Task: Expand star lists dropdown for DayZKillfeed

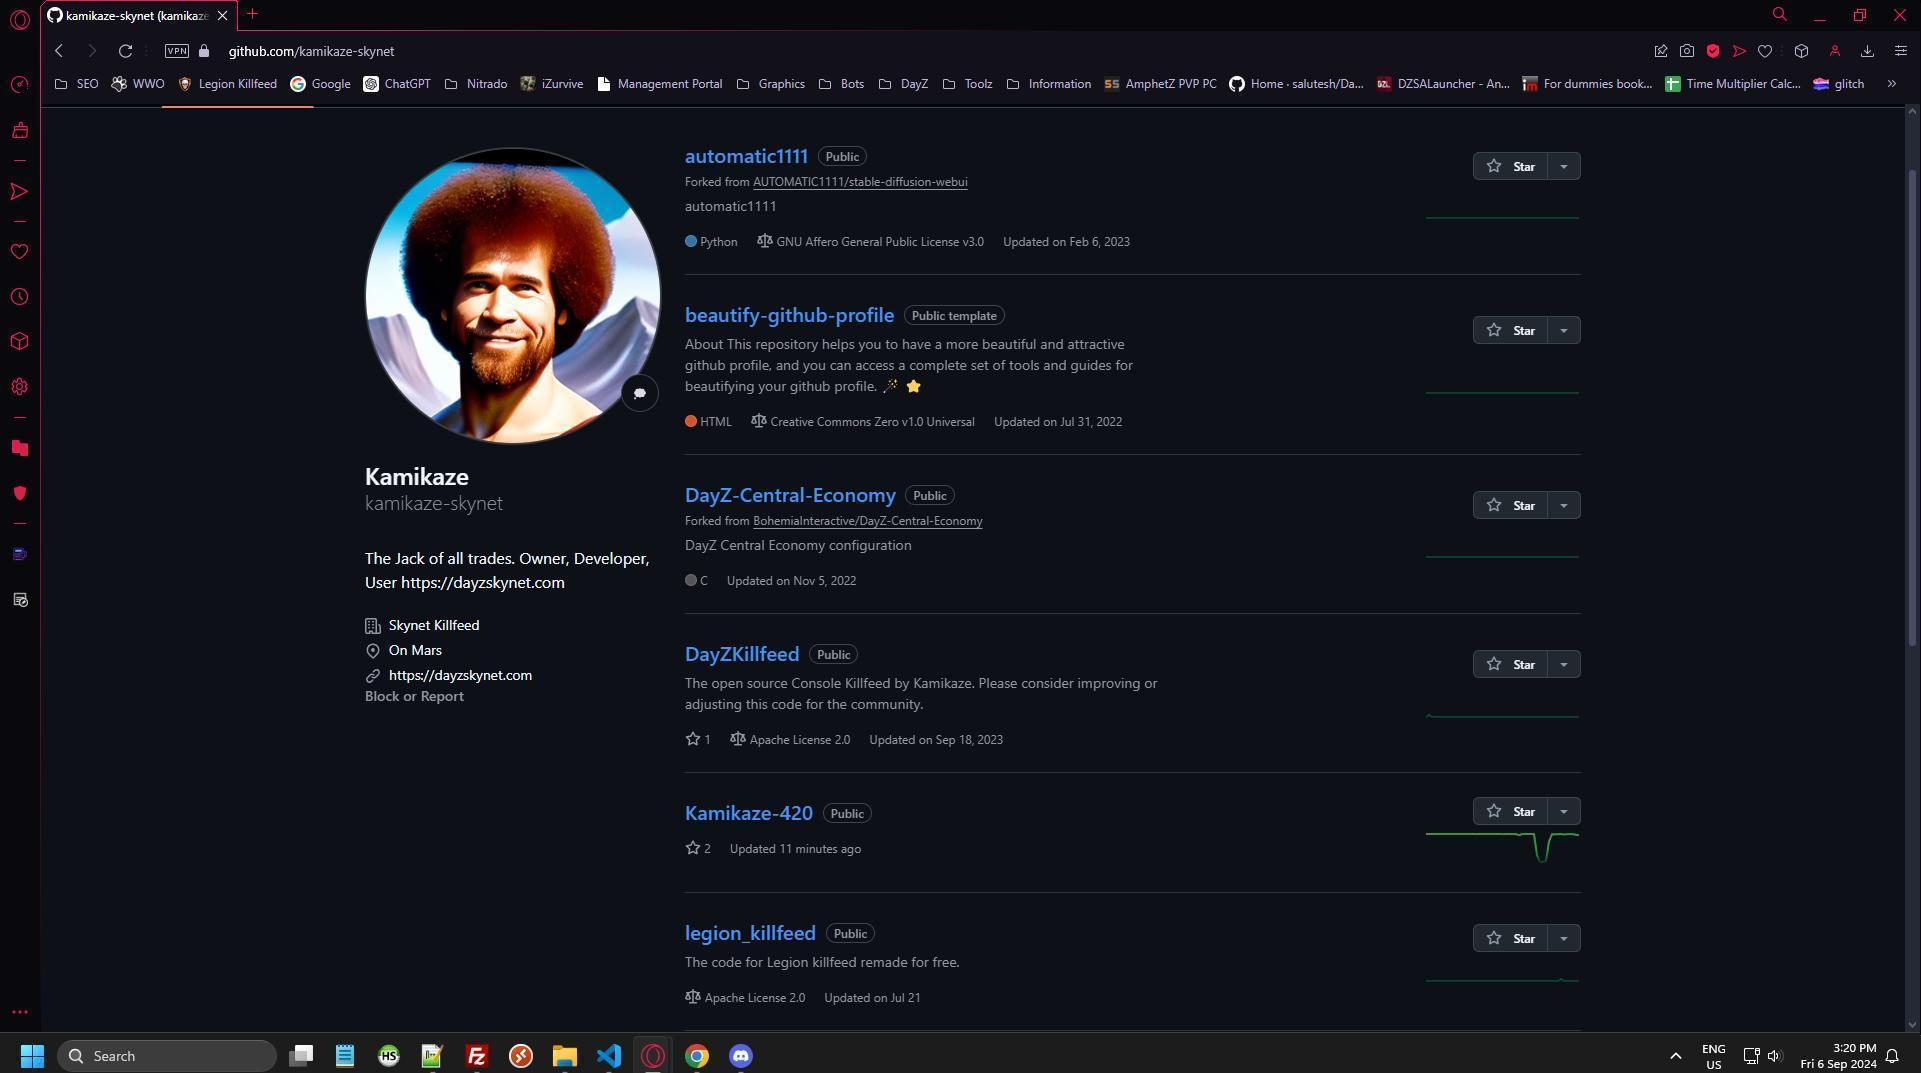Action: pos(1564,664)
